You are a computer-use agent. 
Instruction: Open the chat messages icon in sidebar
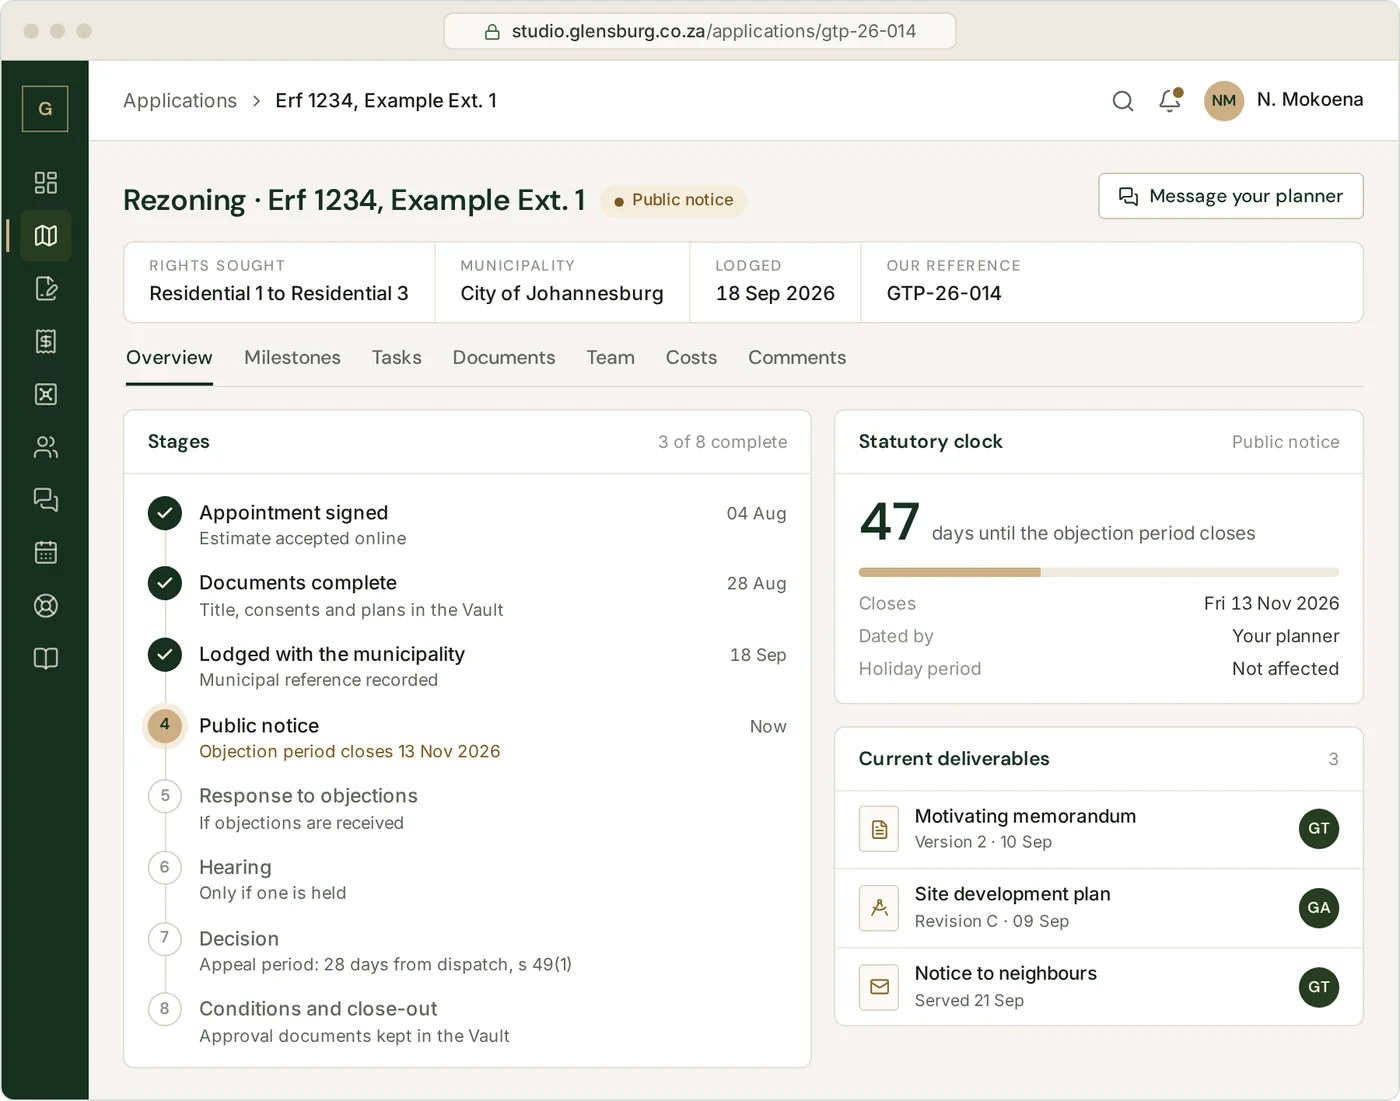pos(45,499)
